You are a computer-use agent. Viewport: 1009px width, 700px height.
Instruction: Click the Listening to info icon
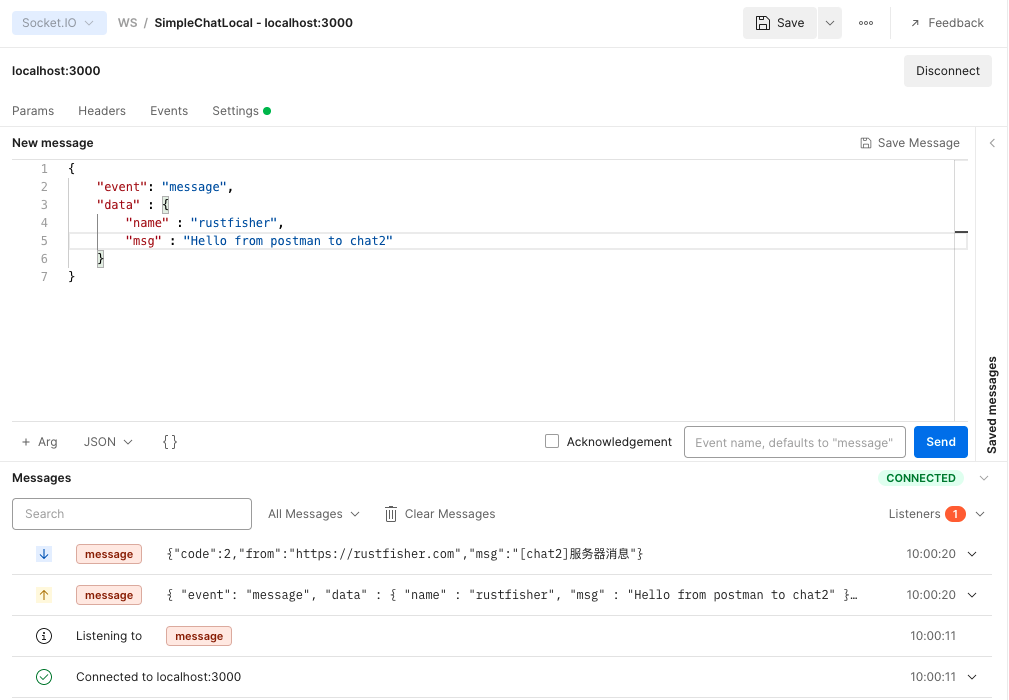(44, 636)
